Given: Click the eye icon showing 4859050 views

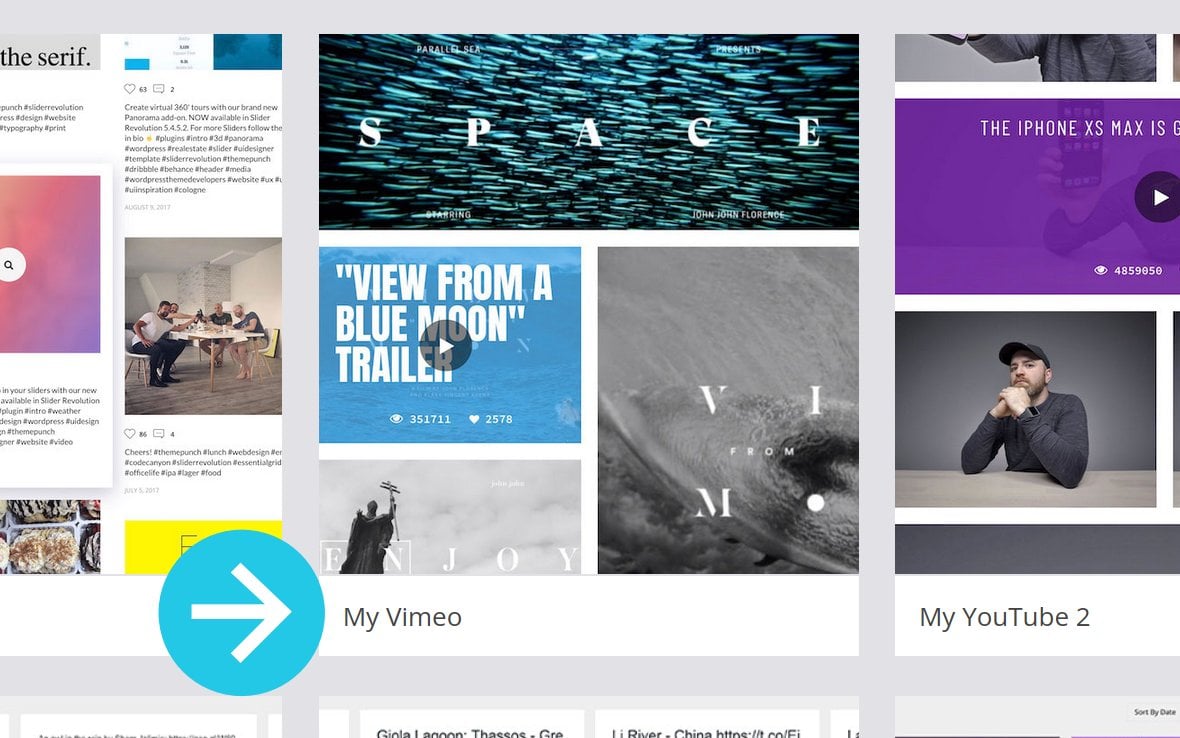Looking at the screenshot, I should pyautogui.click(x=1100, y=270).
